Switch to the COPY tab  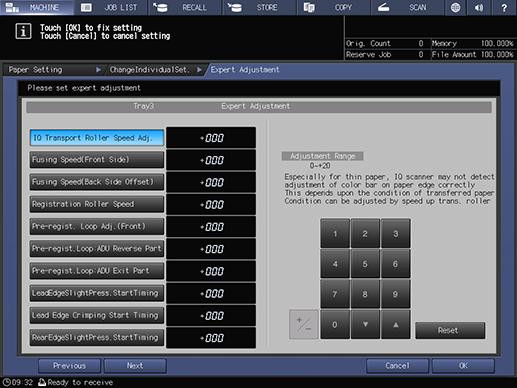(334, 7)
